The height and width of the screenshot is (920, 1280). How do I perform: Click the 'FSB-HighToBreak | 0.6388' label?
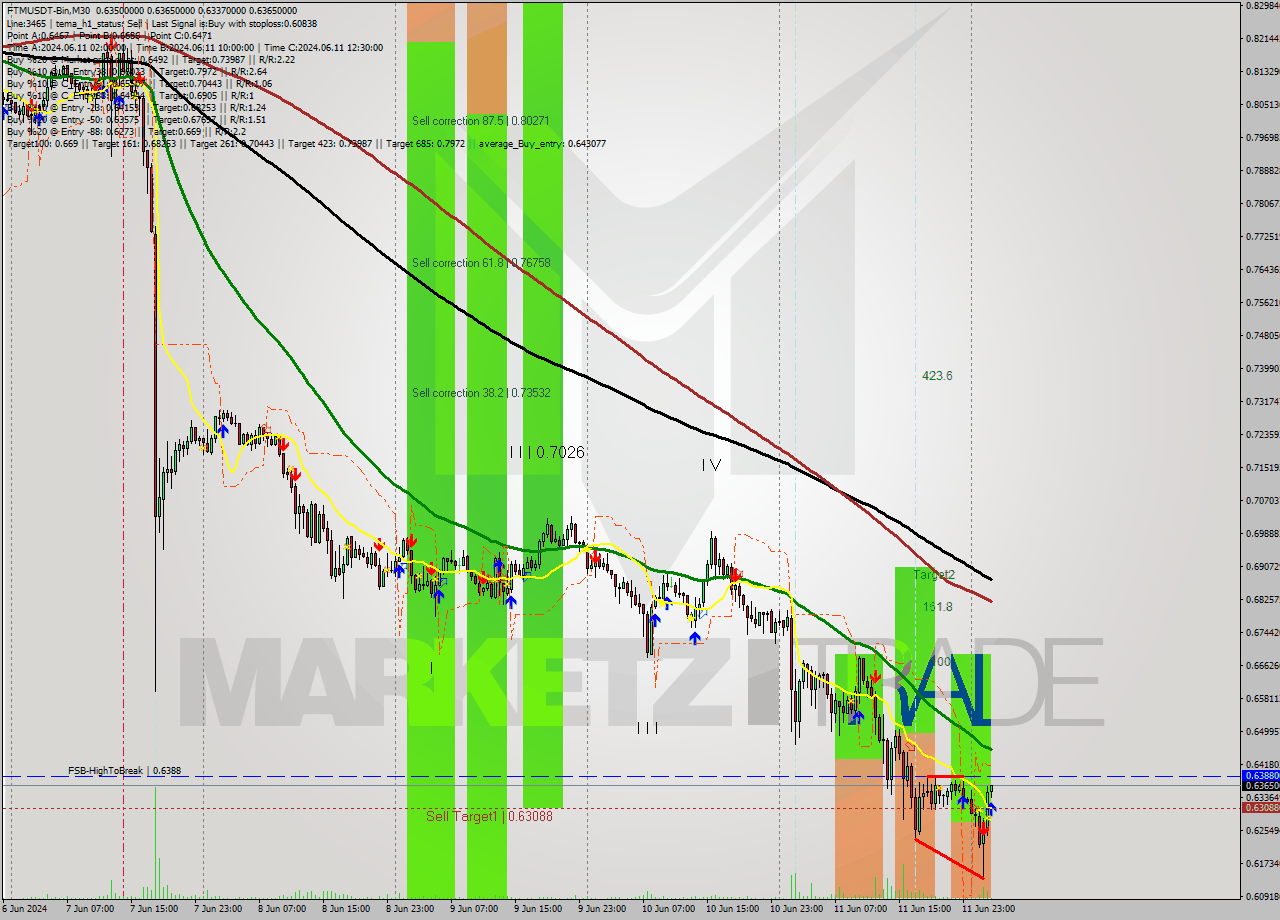point(125,771)
